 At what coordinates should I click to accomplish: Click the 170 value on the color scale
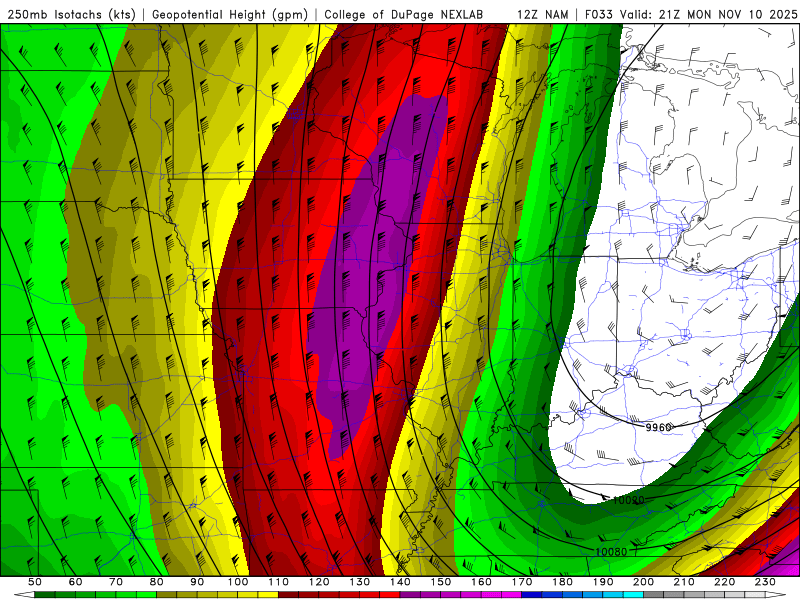[x=522, y=582]
